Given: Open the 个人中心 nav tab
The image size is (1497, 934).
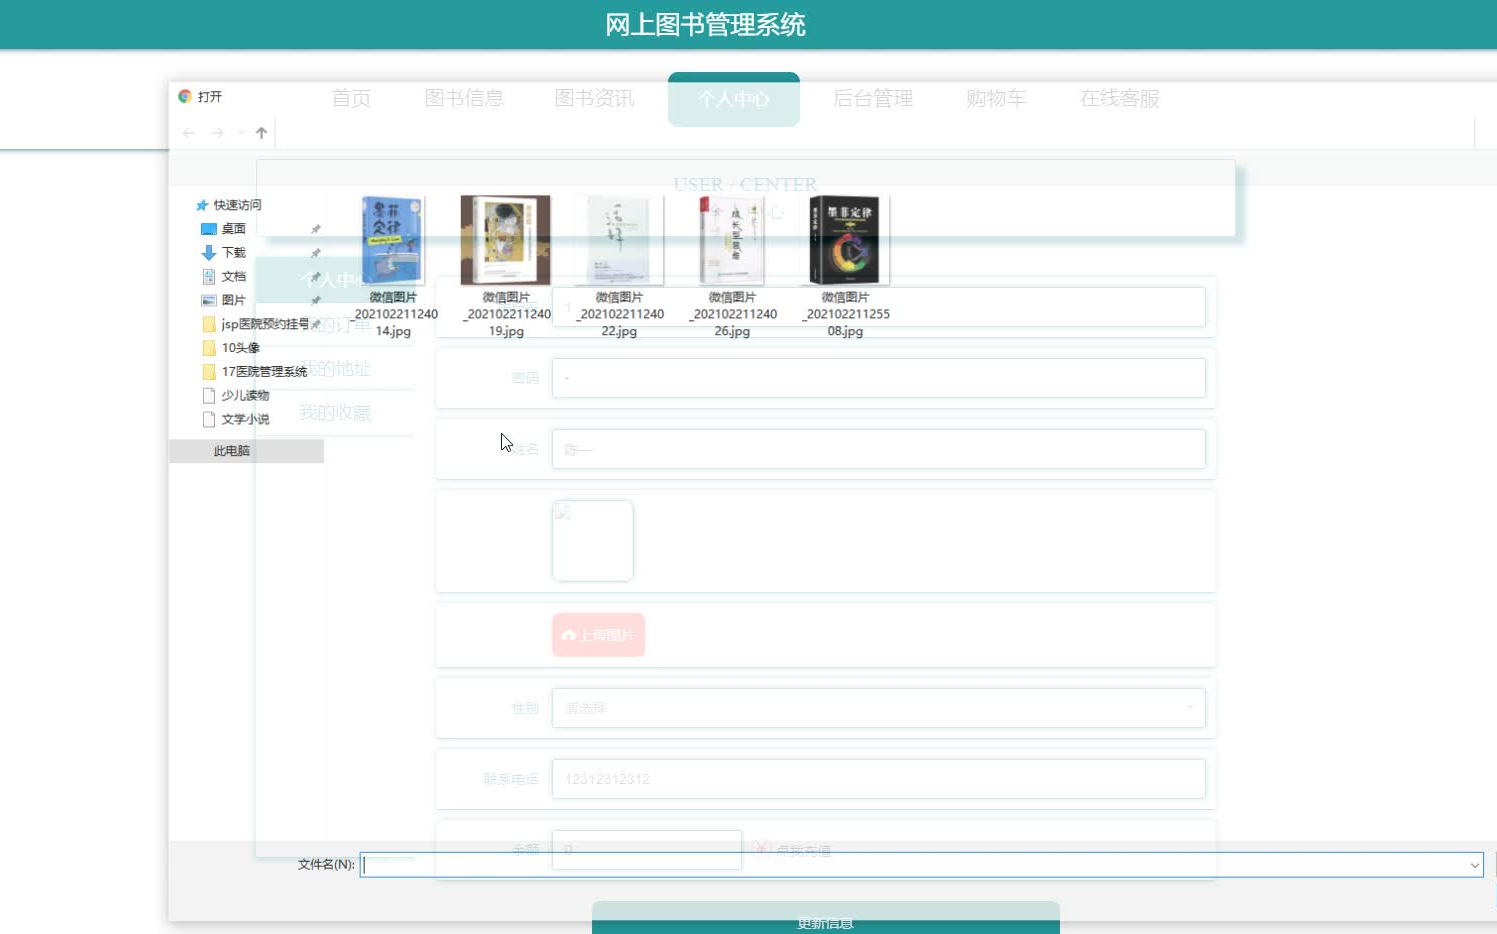Looking at the screenshot, I should tap(734, 99).
